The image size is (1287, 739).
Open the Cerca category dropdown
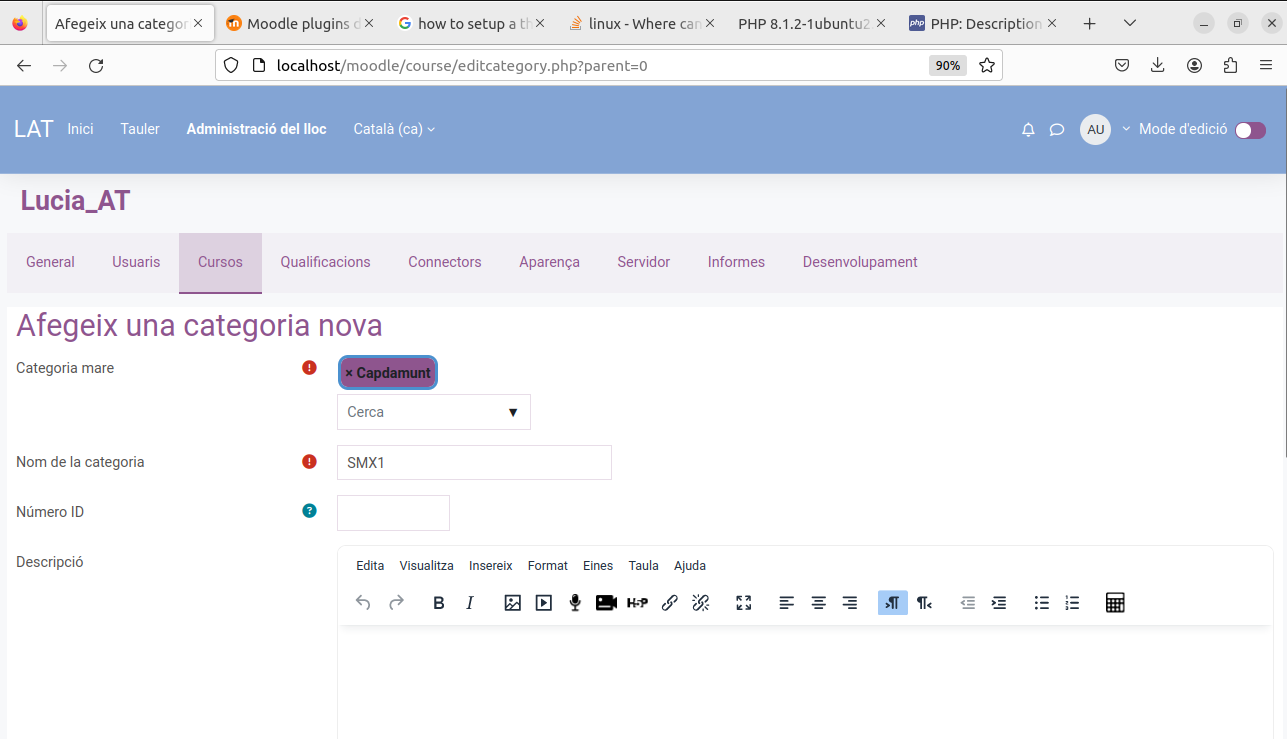click(433, 411)
